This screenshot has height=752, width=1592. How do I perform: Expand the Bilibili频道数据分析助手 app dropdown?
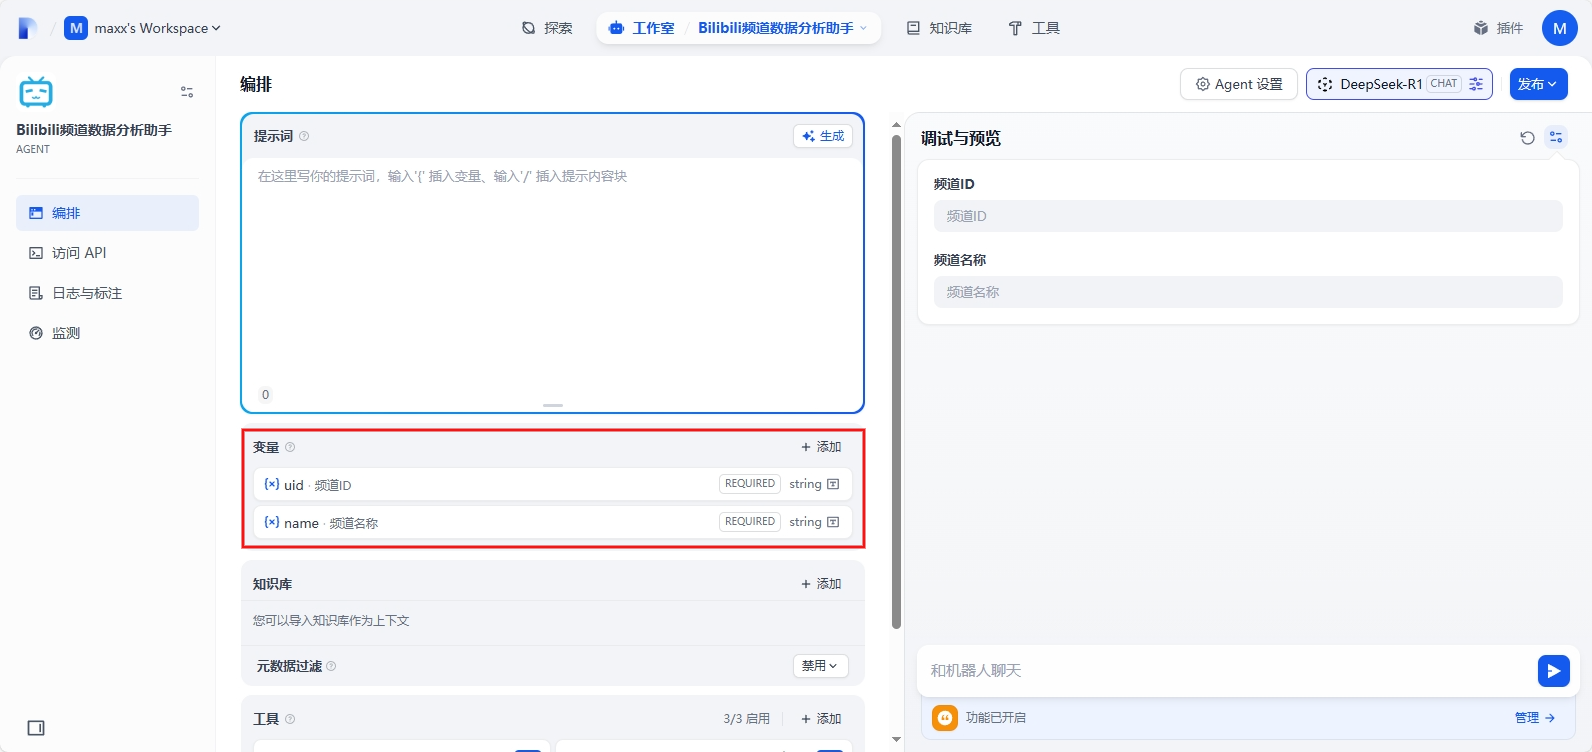[782, 28]
